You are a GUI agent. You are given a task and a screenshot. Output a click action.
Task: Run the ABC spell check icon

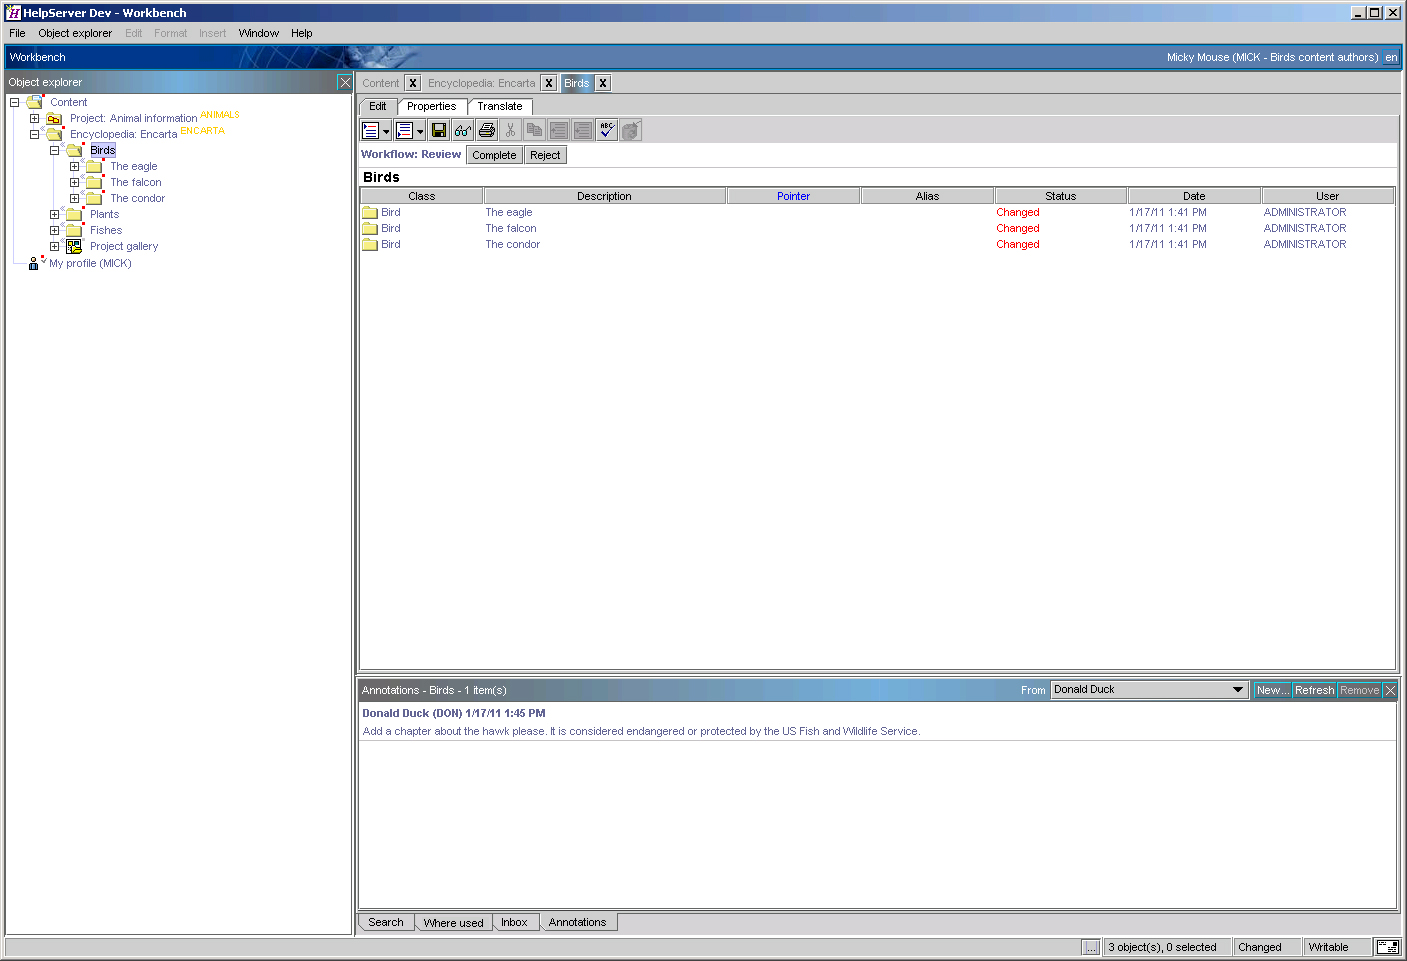pos(607,130)
